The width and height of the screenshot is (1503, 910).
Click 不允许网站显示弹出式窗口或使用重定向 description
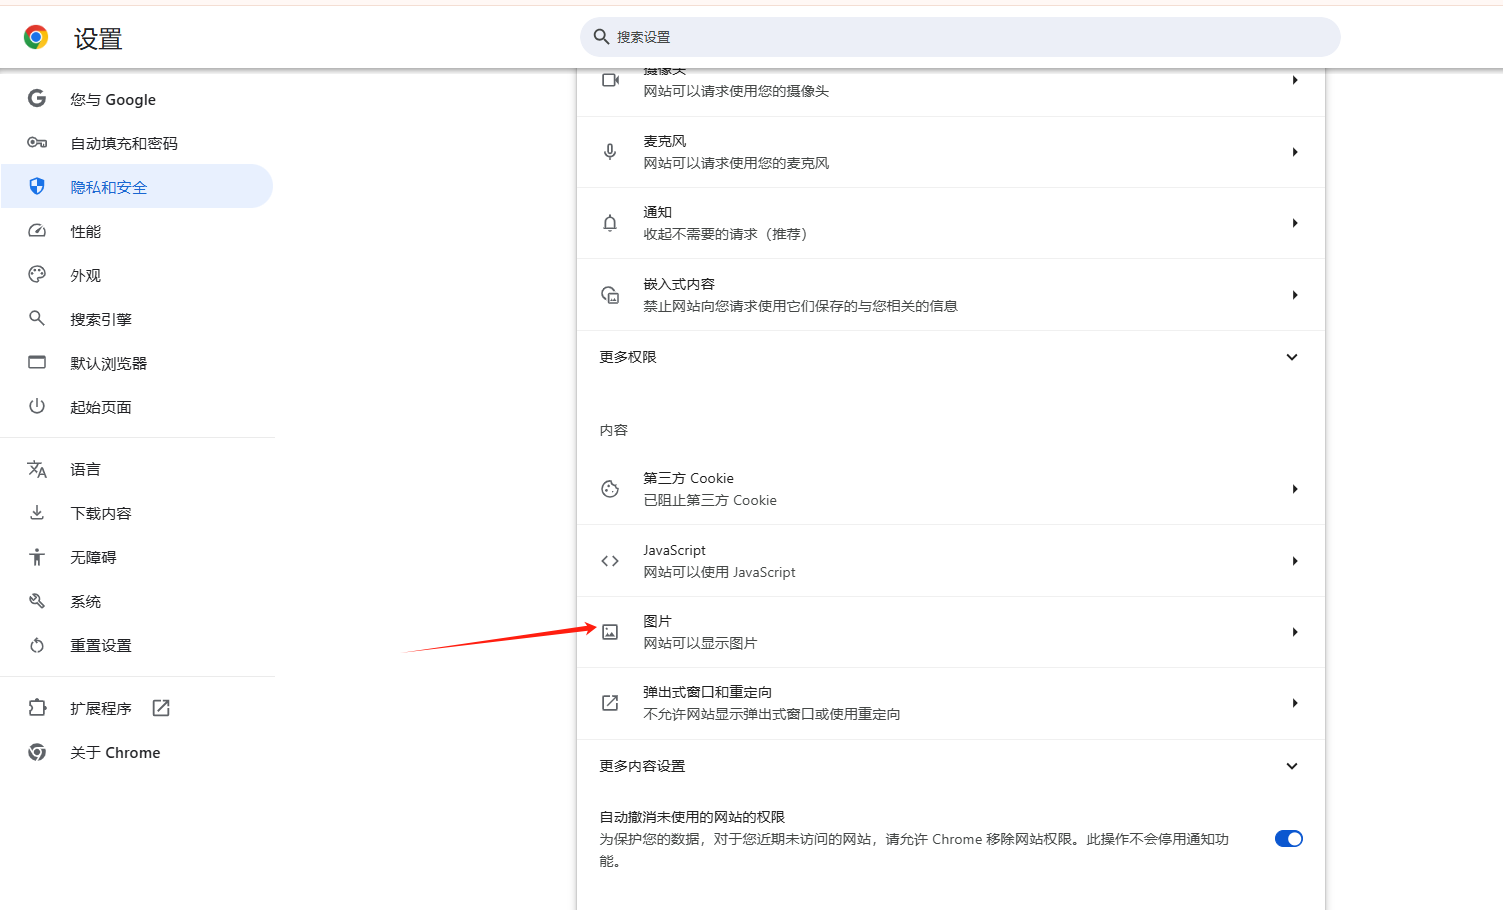[x=771, y=714]
